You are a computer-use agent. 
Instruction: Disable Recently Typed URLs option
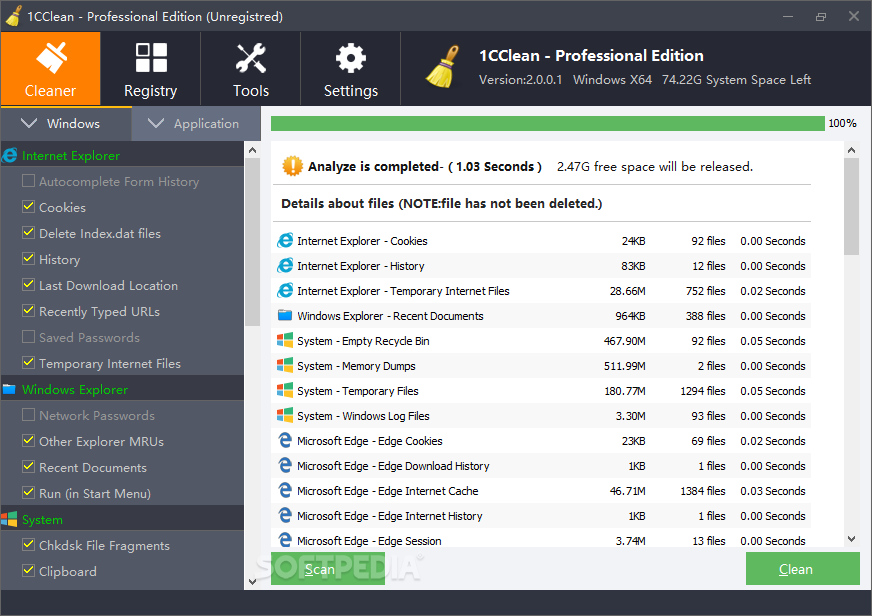pyautogui.click(x=28, y=310)
